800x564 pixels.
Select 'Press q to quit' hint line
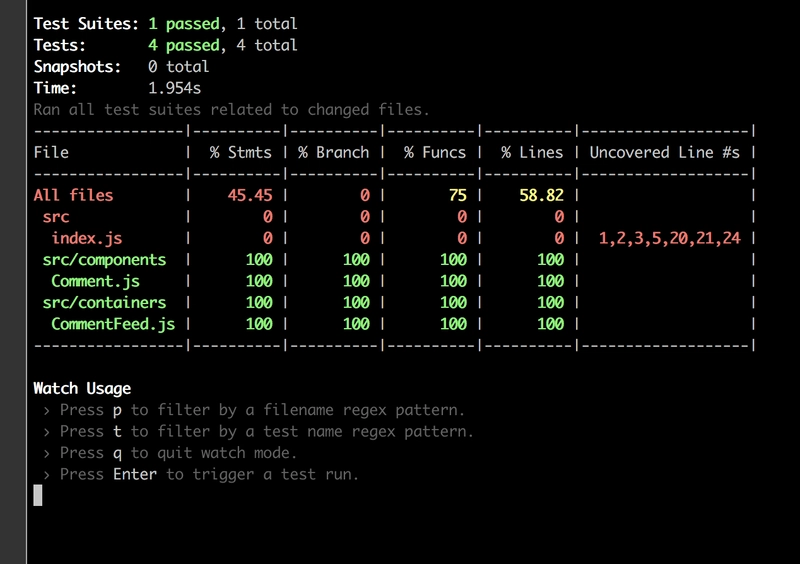click(169, 453)
